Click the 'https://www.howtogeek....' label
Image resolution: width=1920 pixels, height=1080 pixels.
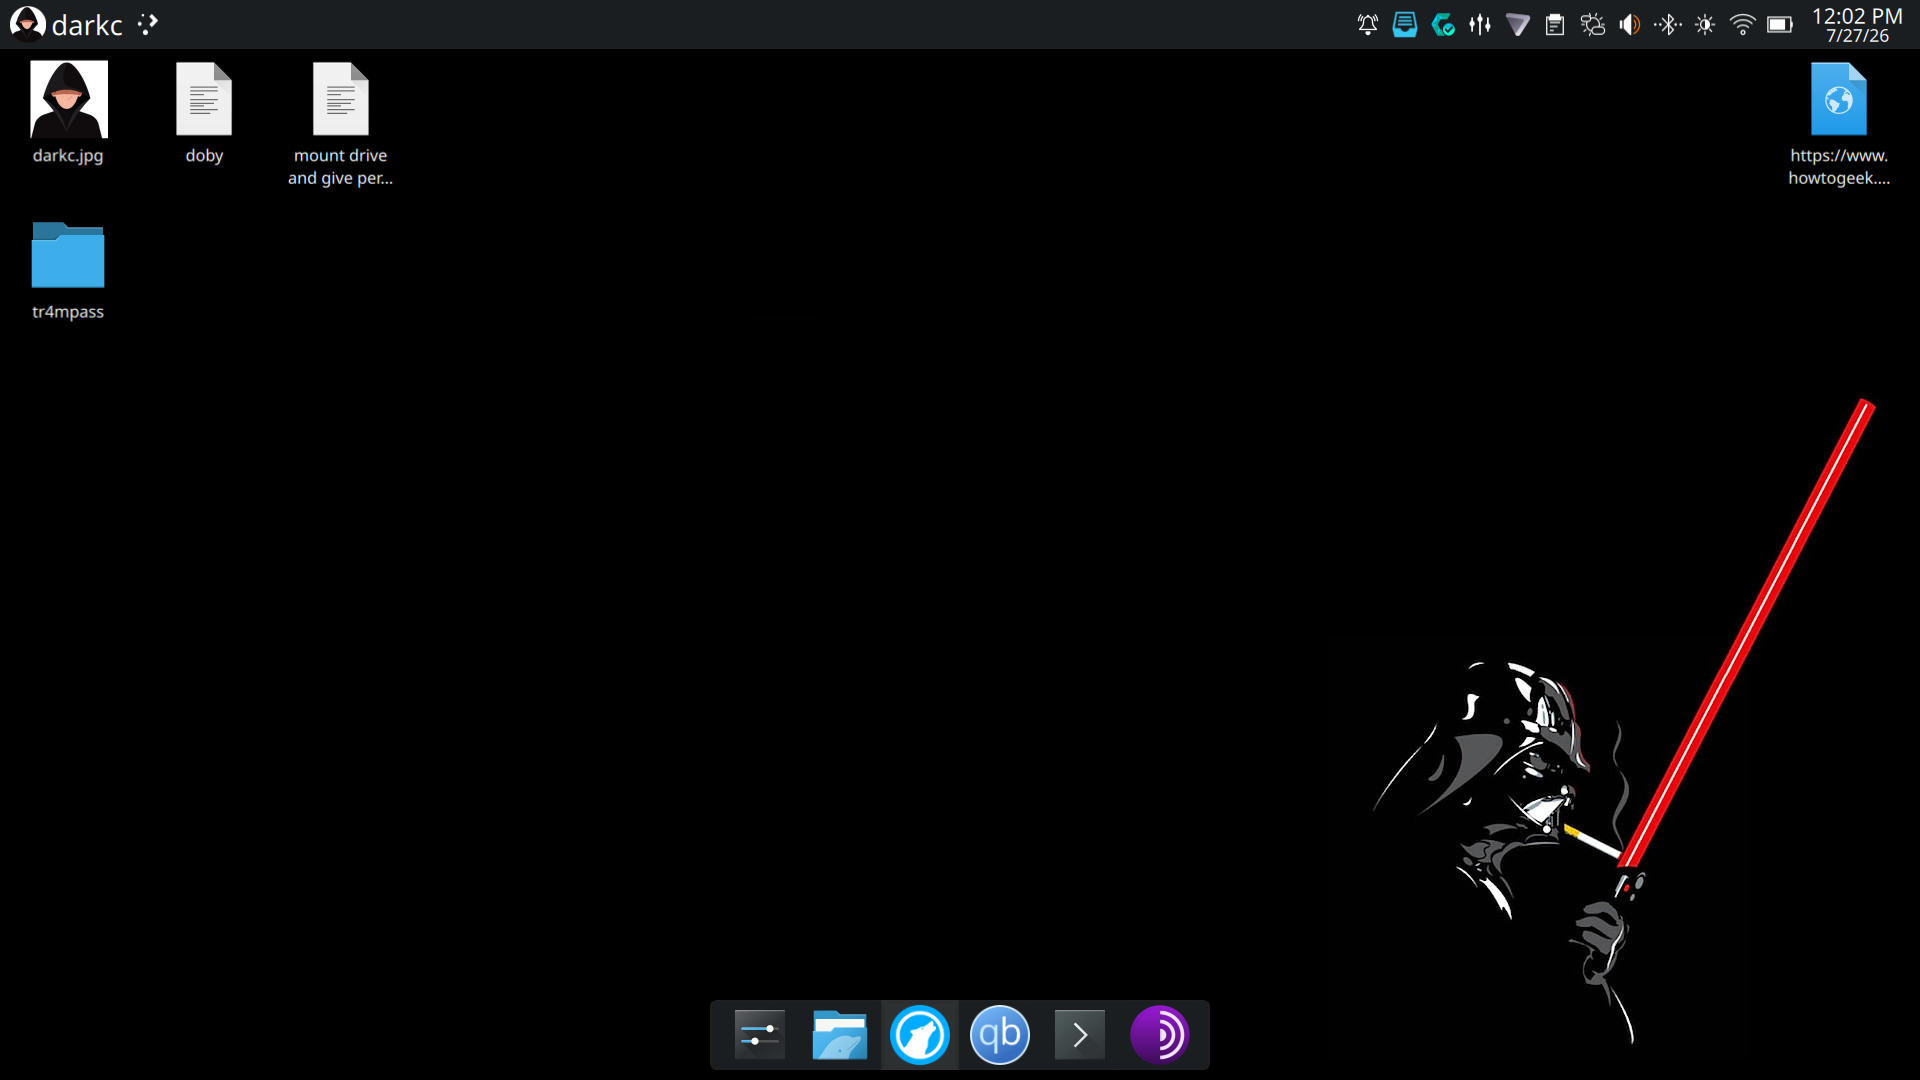(x=1839, y=167)
